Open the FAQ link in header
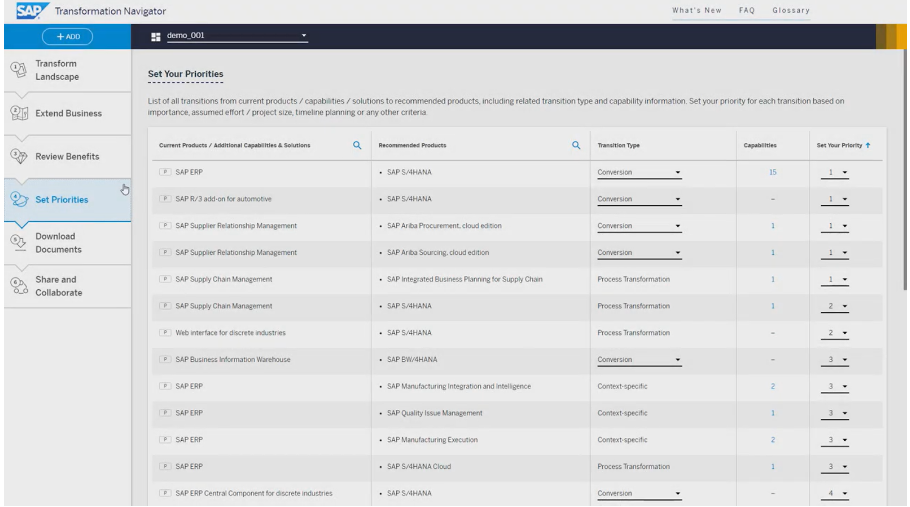Viewport: 910px width, 507px height. pos(748,10)
